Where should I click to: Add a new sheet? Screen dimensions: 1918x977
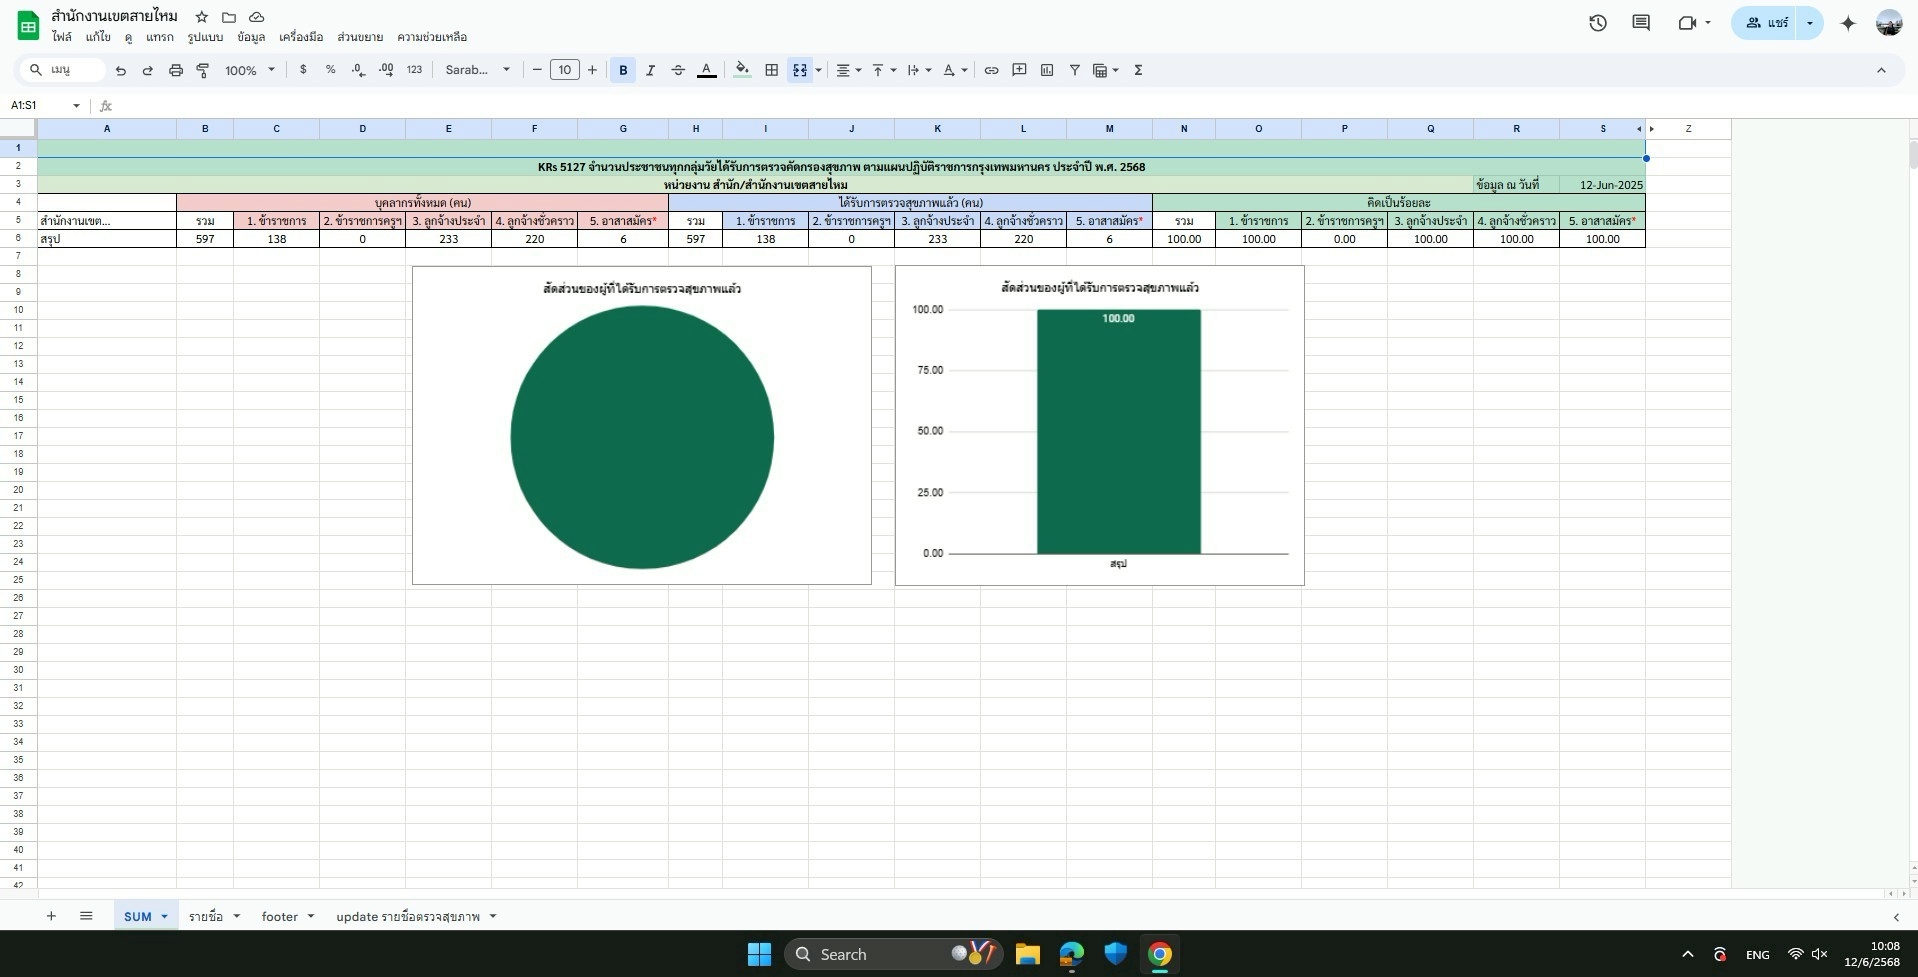[x=51, y=916]
